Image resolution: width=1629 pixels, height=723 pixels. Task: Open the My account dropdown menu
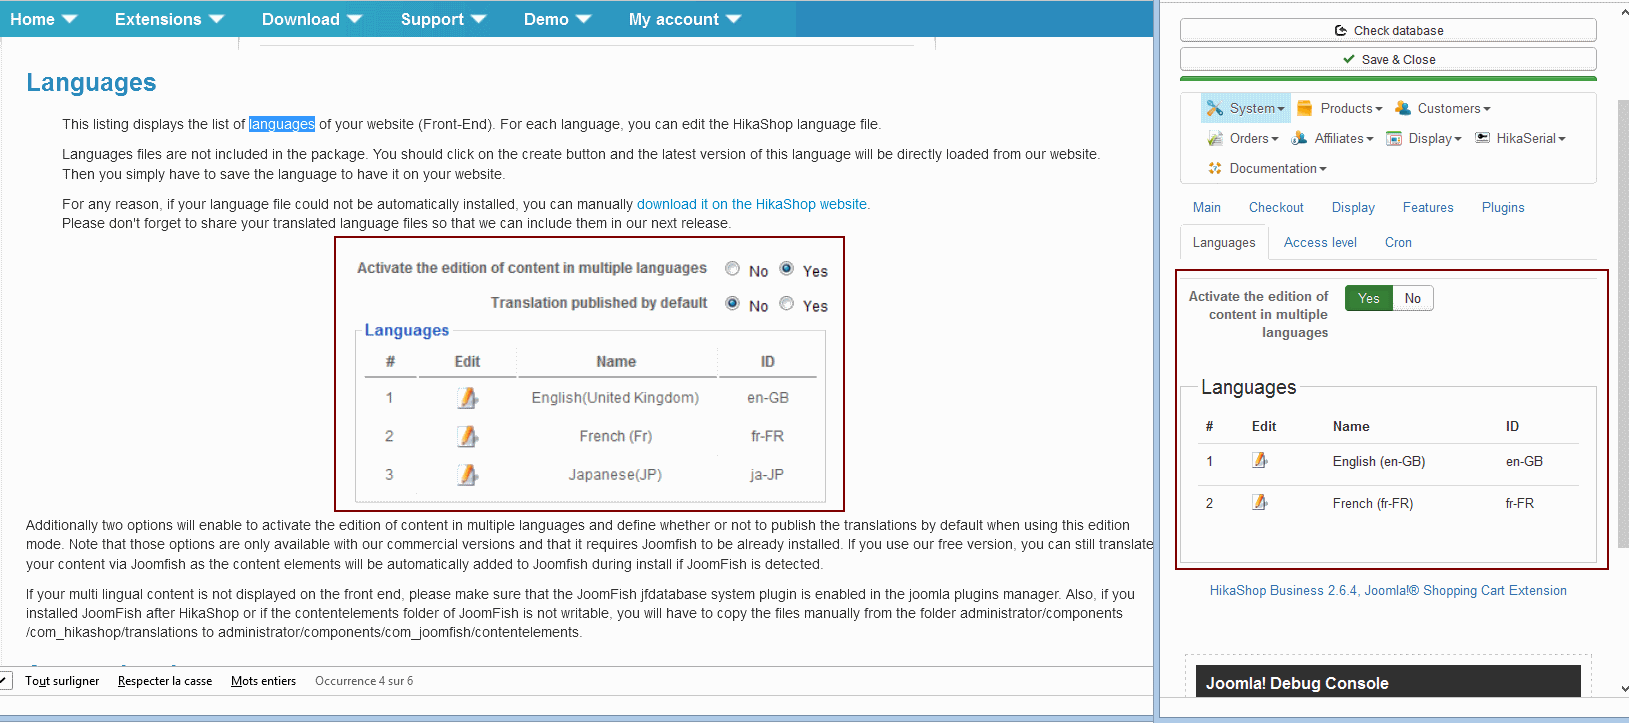pos(685,19)
